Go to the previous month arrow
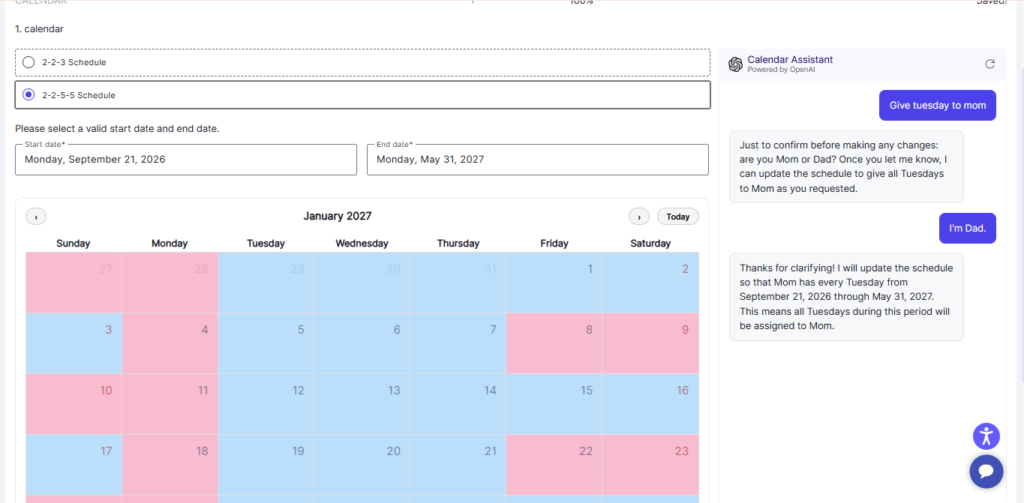Viewport: 1024px width, 503px height. tap(36, 216)
